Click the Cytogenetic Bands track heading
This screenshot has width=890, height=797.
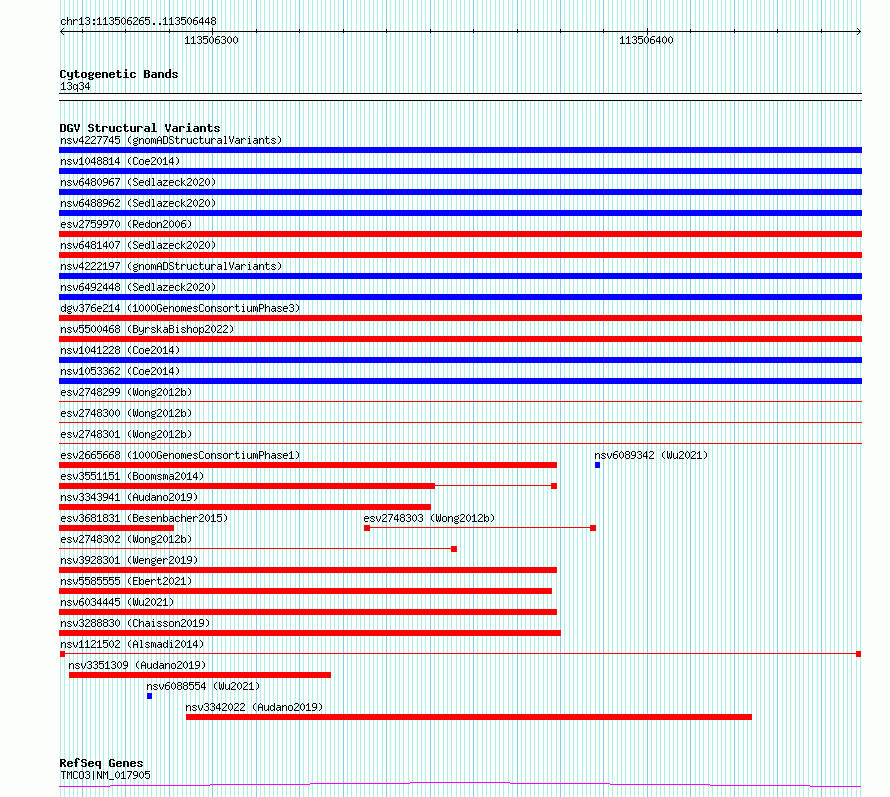[119, 74]
